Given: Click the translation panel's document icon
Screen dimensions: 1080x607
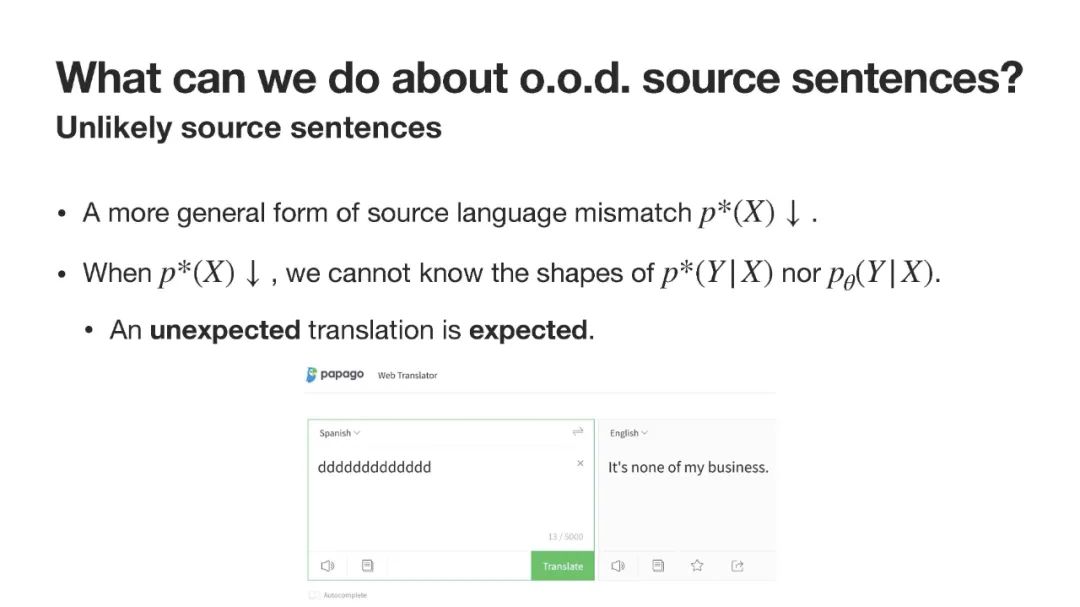Looking at the screenshot, I should click(658, 566).
